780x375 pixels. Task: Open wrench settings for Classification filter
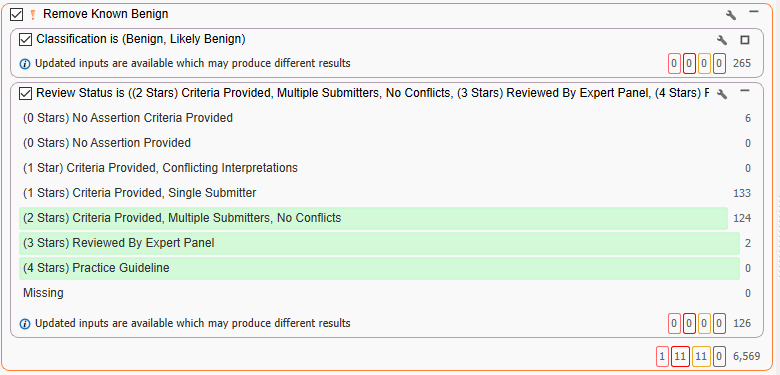coord(721,40)
